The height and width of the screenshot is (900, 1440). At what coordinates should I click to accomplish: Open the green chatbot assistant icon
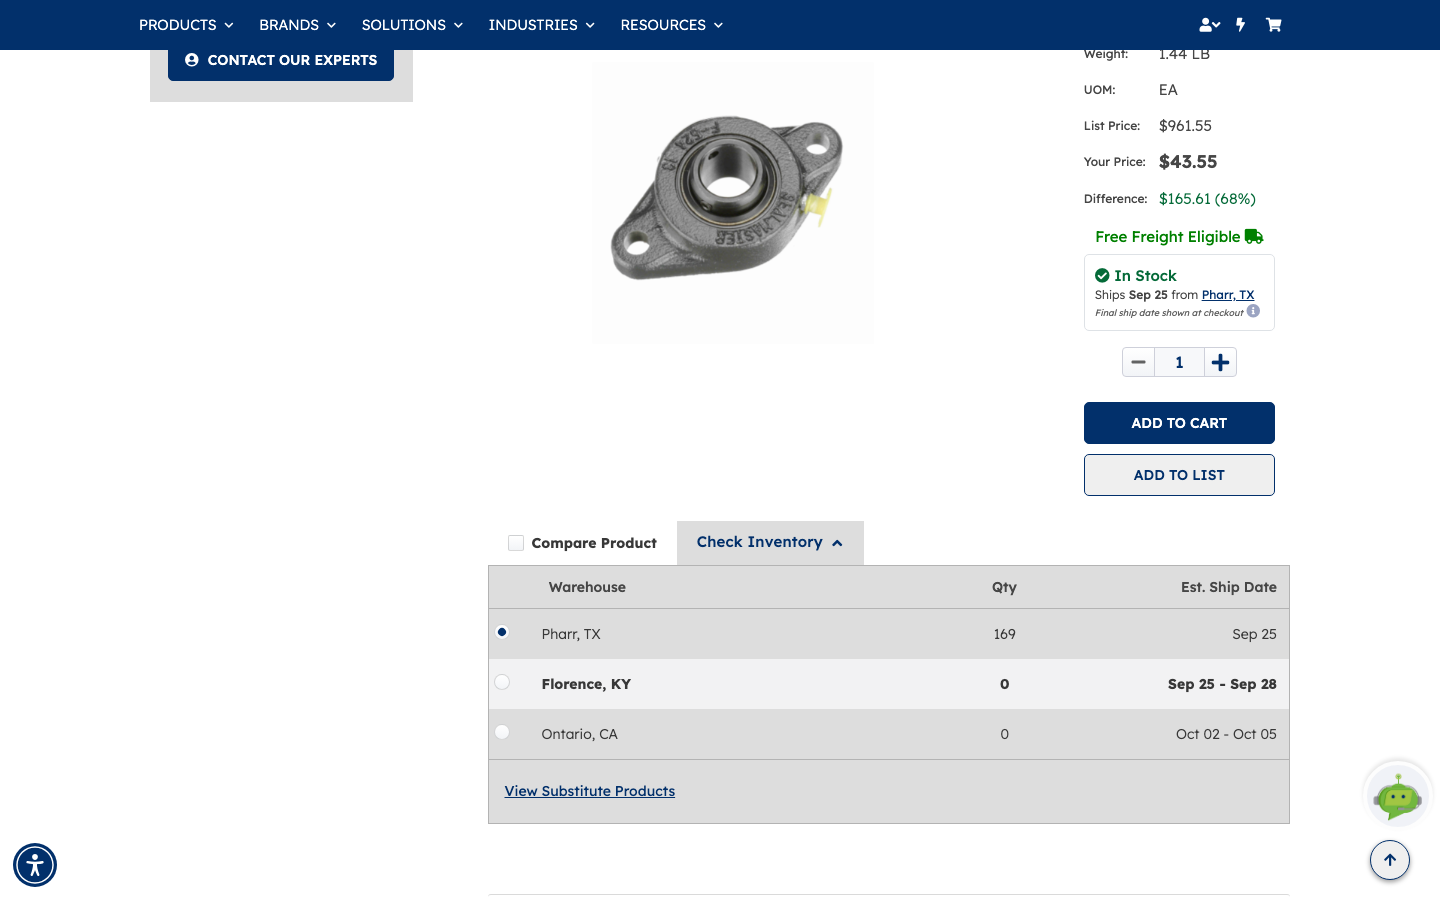(1397, 795)
